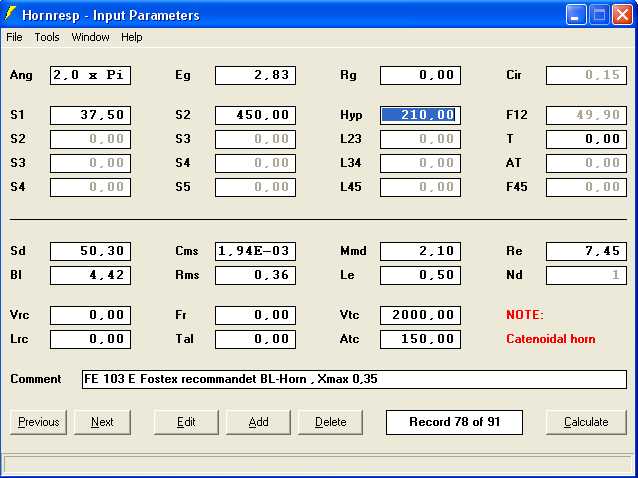
Task: Click the Mmd field showing 2,10
Action: pos(420,251)
